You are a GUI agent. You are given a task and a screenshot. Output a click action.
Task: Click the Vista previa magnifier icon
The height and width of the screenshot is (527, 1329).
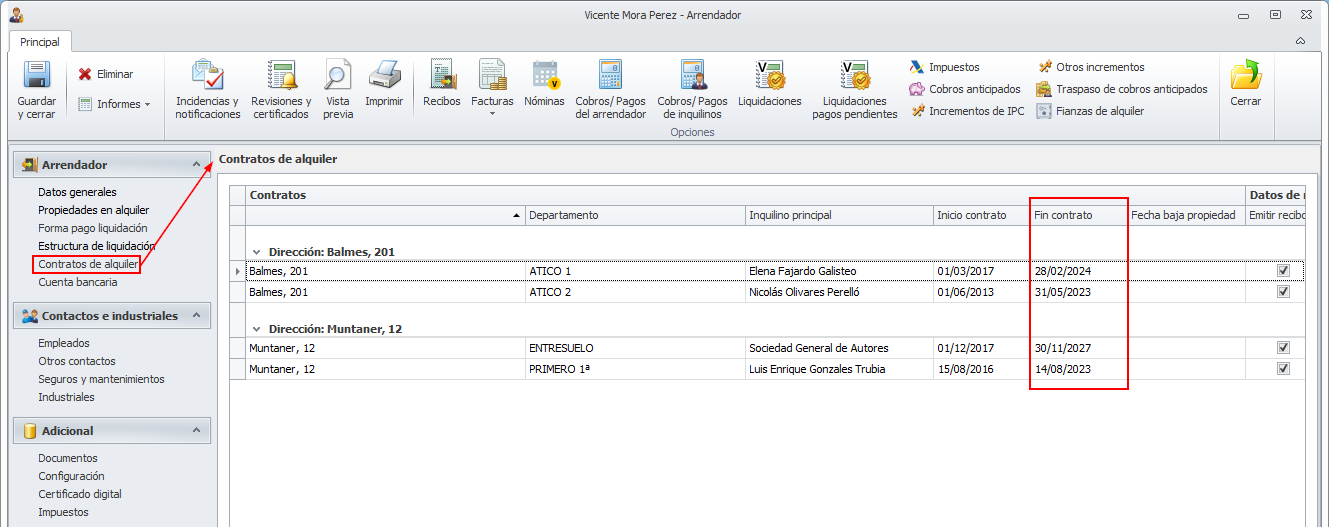(338, 77)
